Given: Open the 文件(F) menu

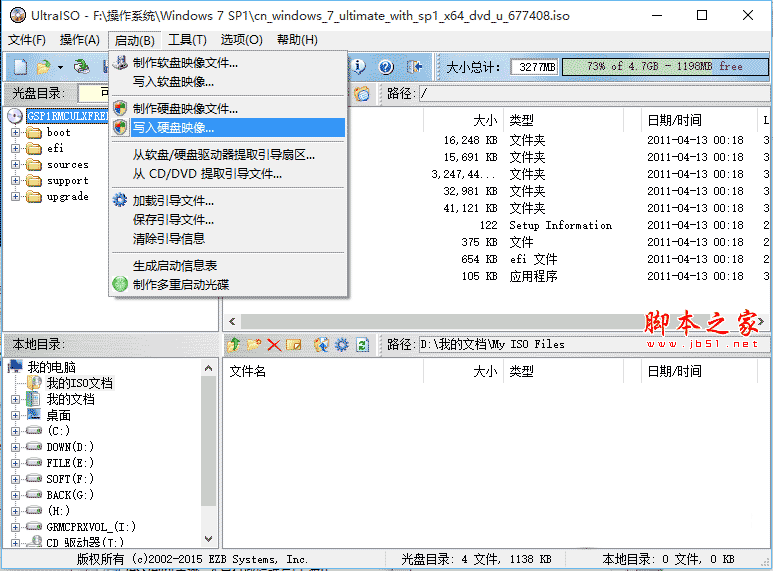Looking at the screenshot, I should tap(27, 40).
